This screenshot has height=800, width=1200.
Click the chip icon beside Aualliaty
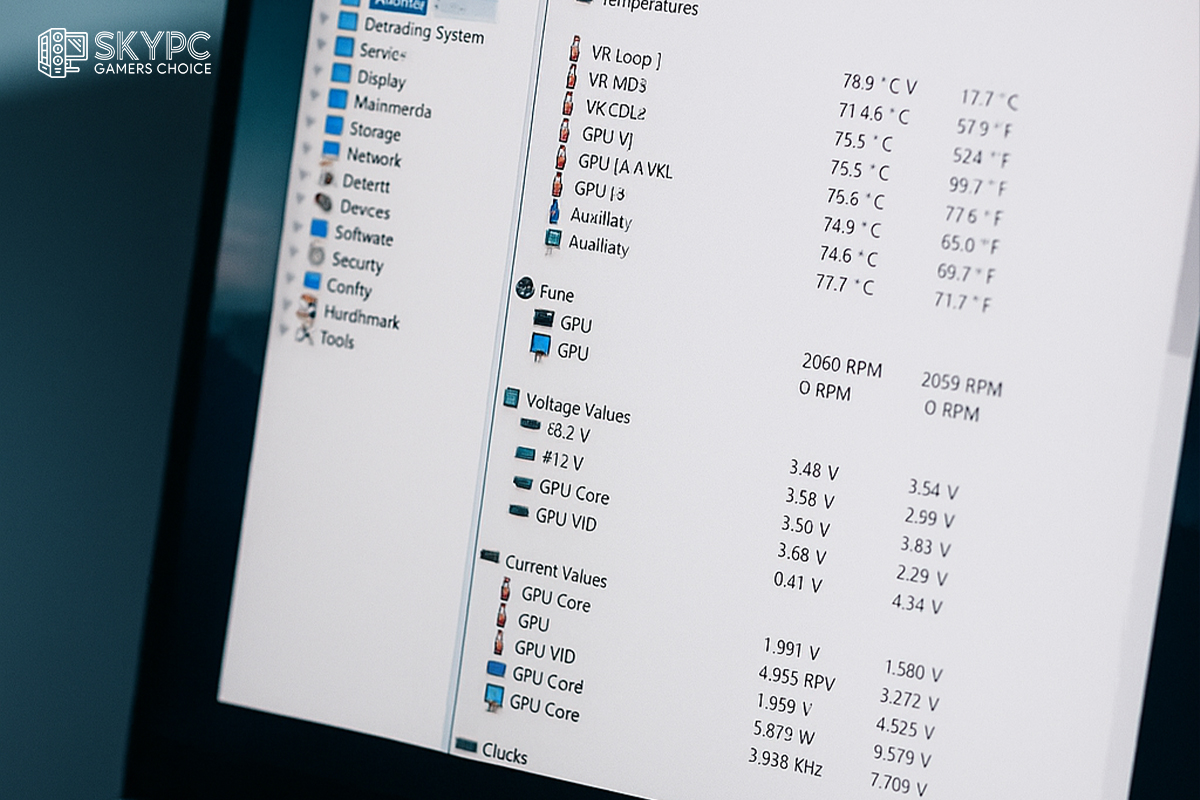click(552, 239)
